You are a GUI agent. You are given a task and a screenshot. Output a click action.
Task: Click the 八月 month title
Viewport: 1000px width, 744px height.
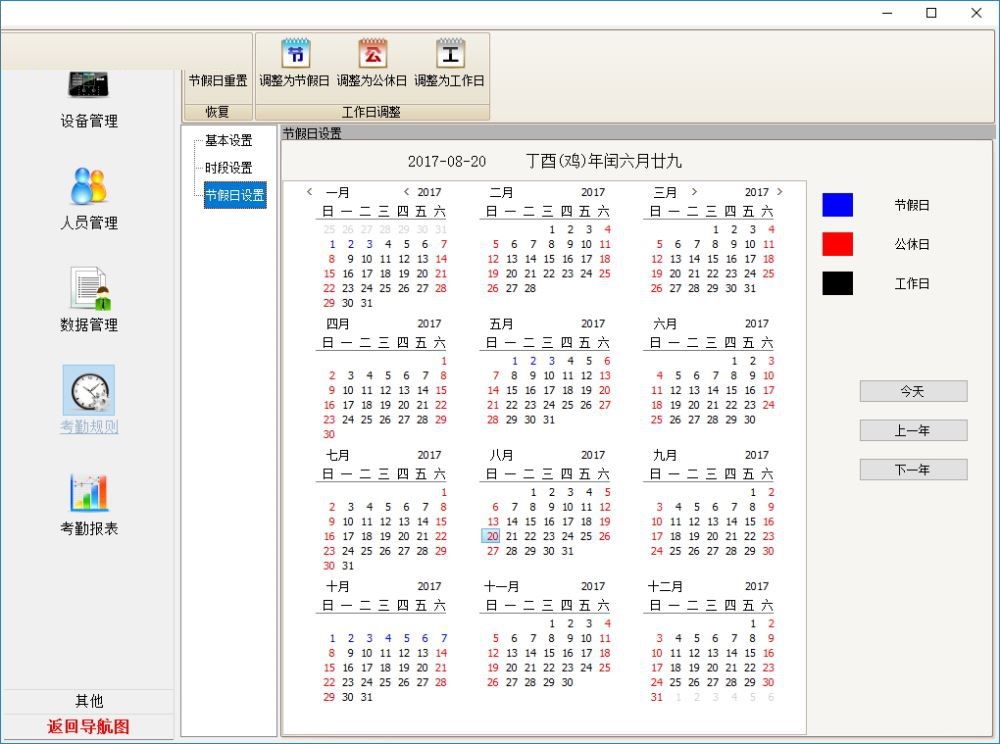501,455
